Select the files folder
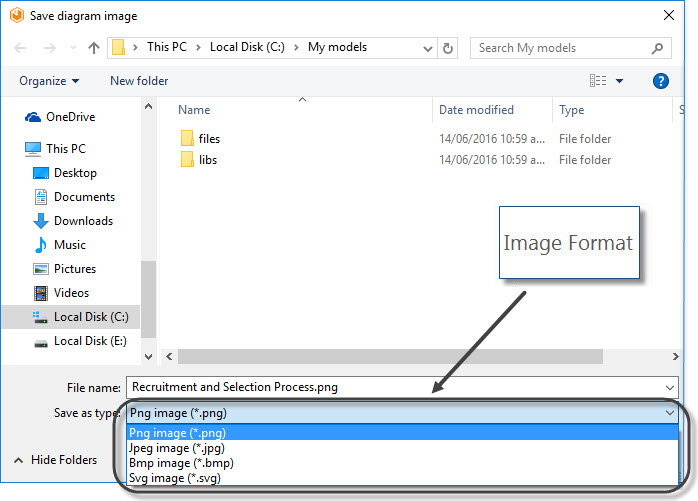698x501 pixels. point(200,138)
